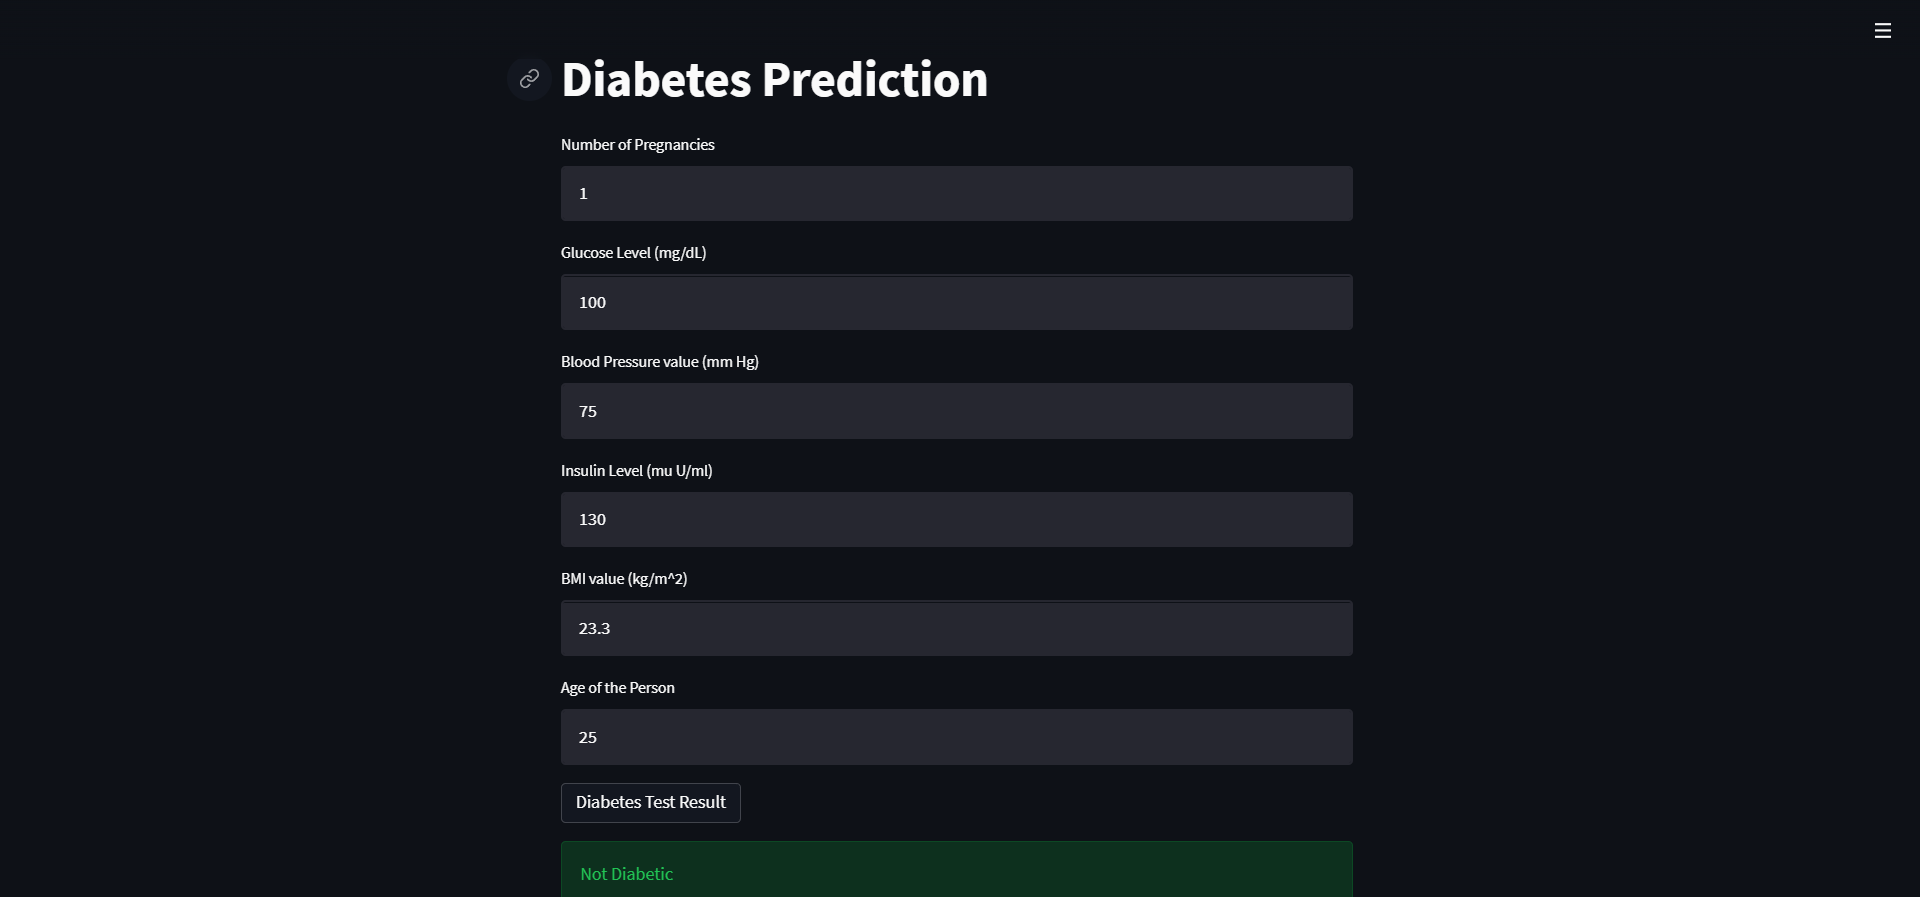The width and height of the screenshot is (1920, 897).
Task: Click the Number of Pregnancies label
Action: (x=637, y=144)
